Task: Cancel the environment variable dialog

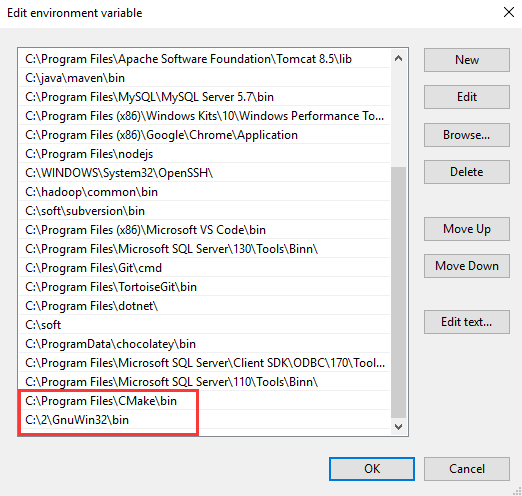Action: coord(467,469)
